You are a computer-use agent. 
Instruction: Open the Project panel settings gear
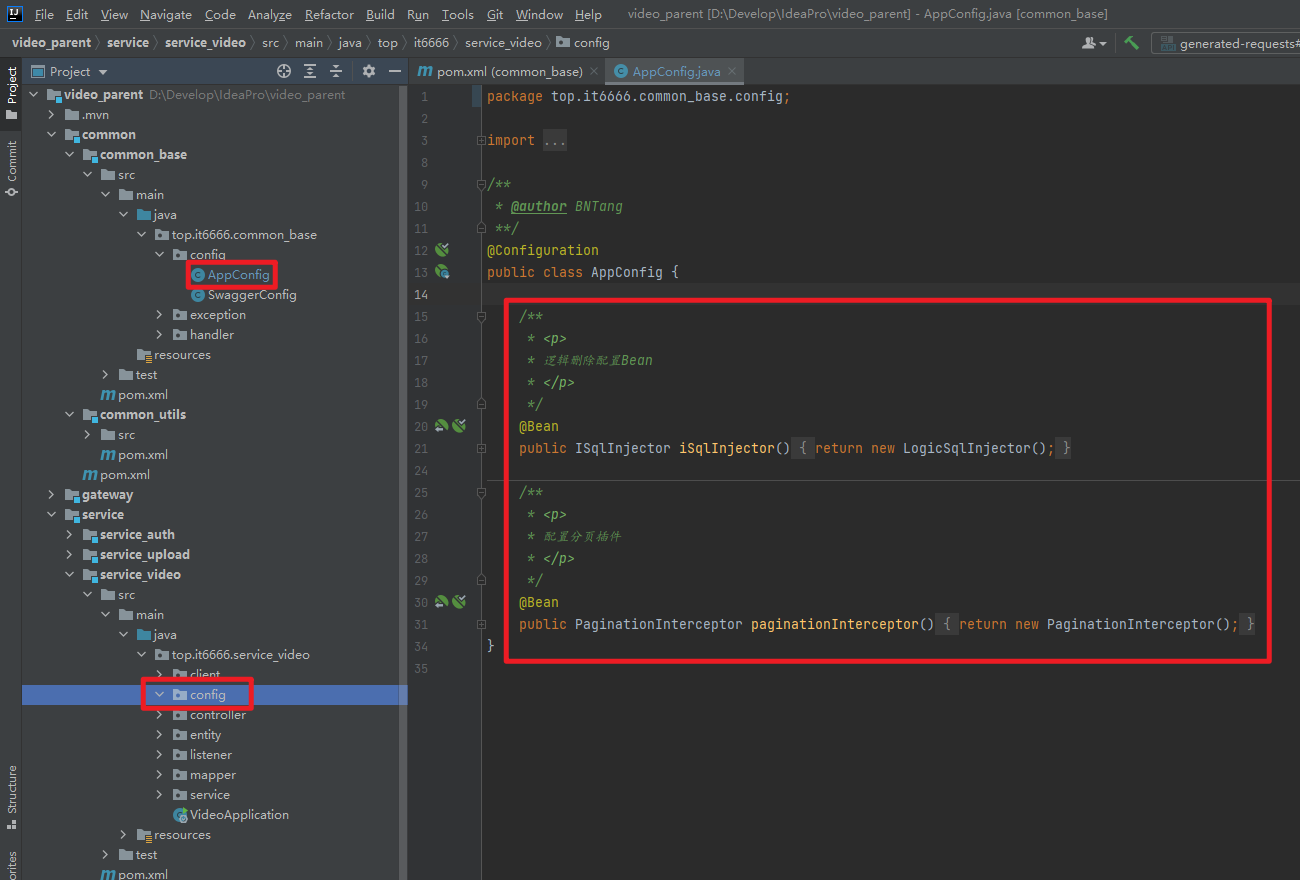pyautogui.click(x=369, y=71)
